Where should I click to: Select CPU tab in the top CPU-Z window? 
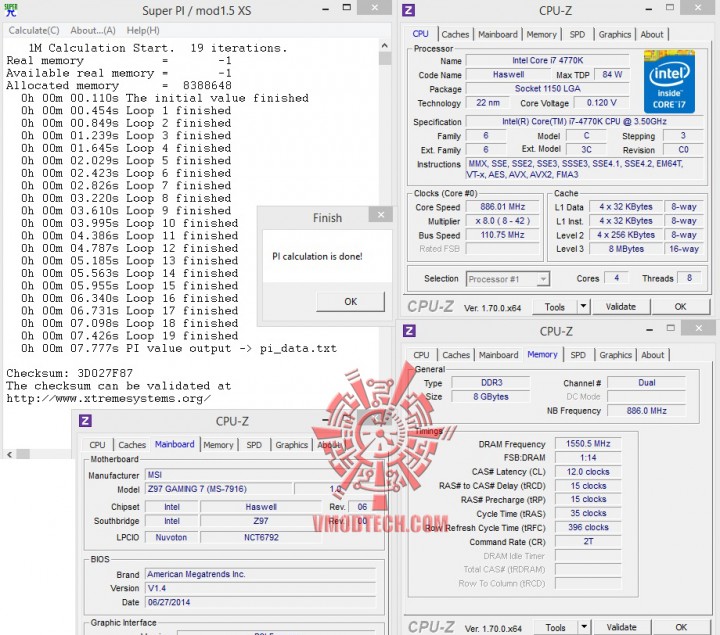click(421, 34)
